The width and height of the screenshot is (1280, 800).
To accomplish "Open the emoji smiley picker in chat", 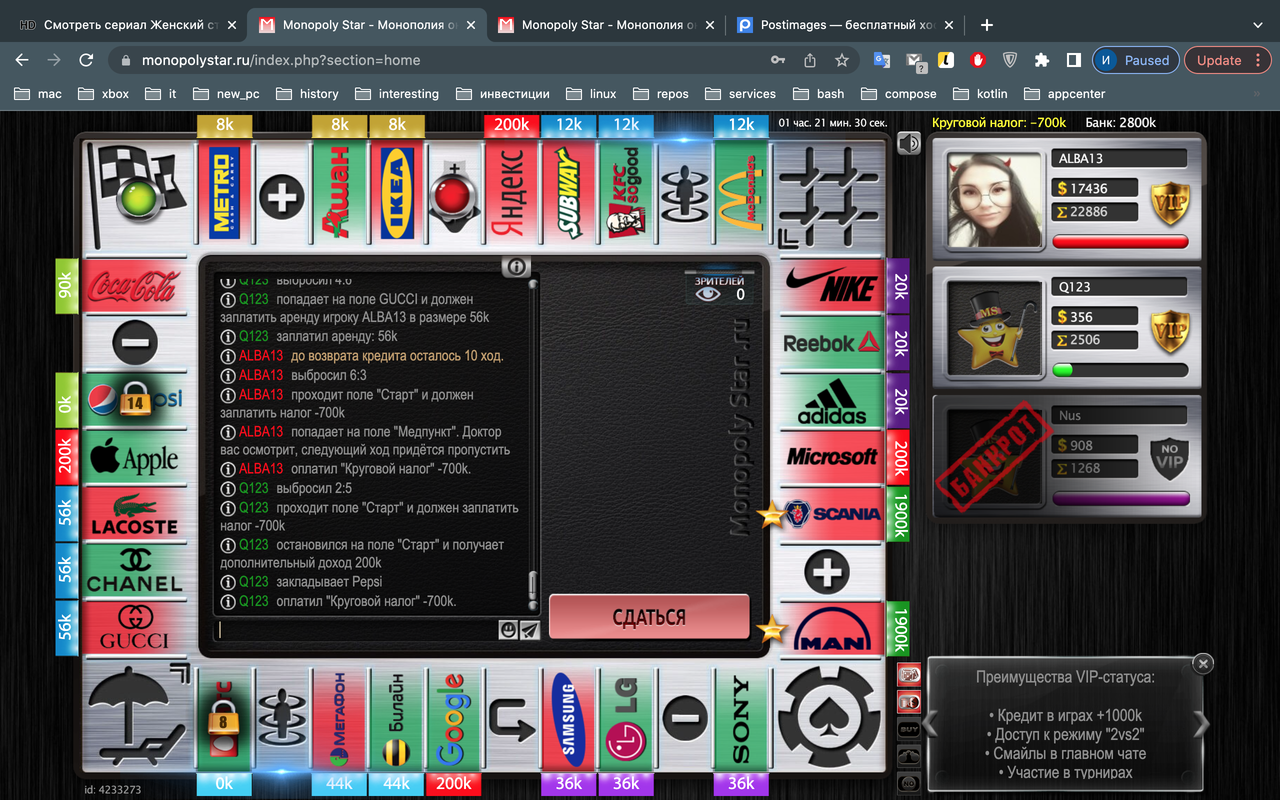I will tap(508, 630).
